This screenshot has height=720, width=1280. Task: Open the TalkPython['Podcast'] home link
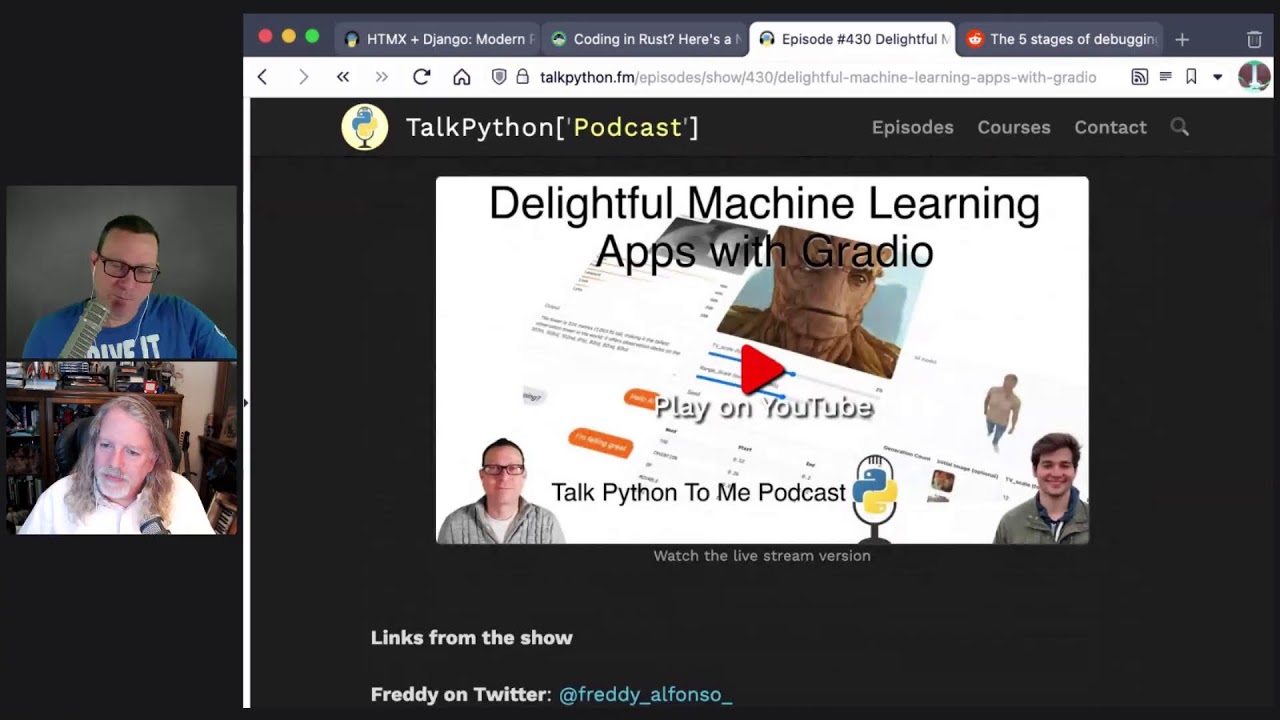pos(552,127)
